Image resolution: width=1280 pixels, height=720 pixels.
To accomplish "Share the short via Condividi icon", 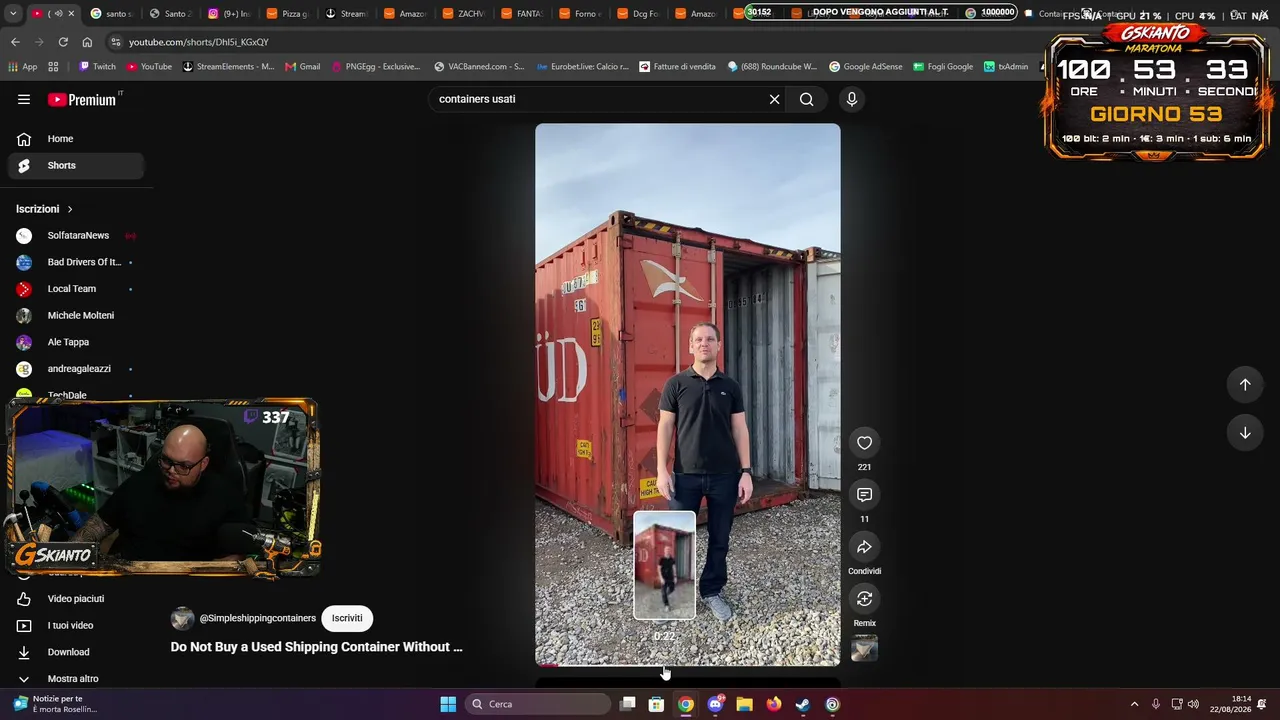I will point(864,547).
